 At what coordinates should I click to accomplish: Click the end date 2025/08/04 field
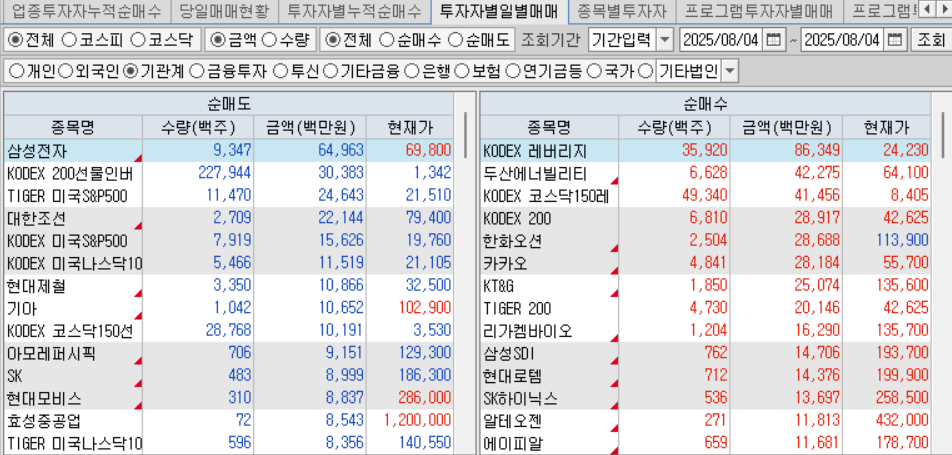844,41
